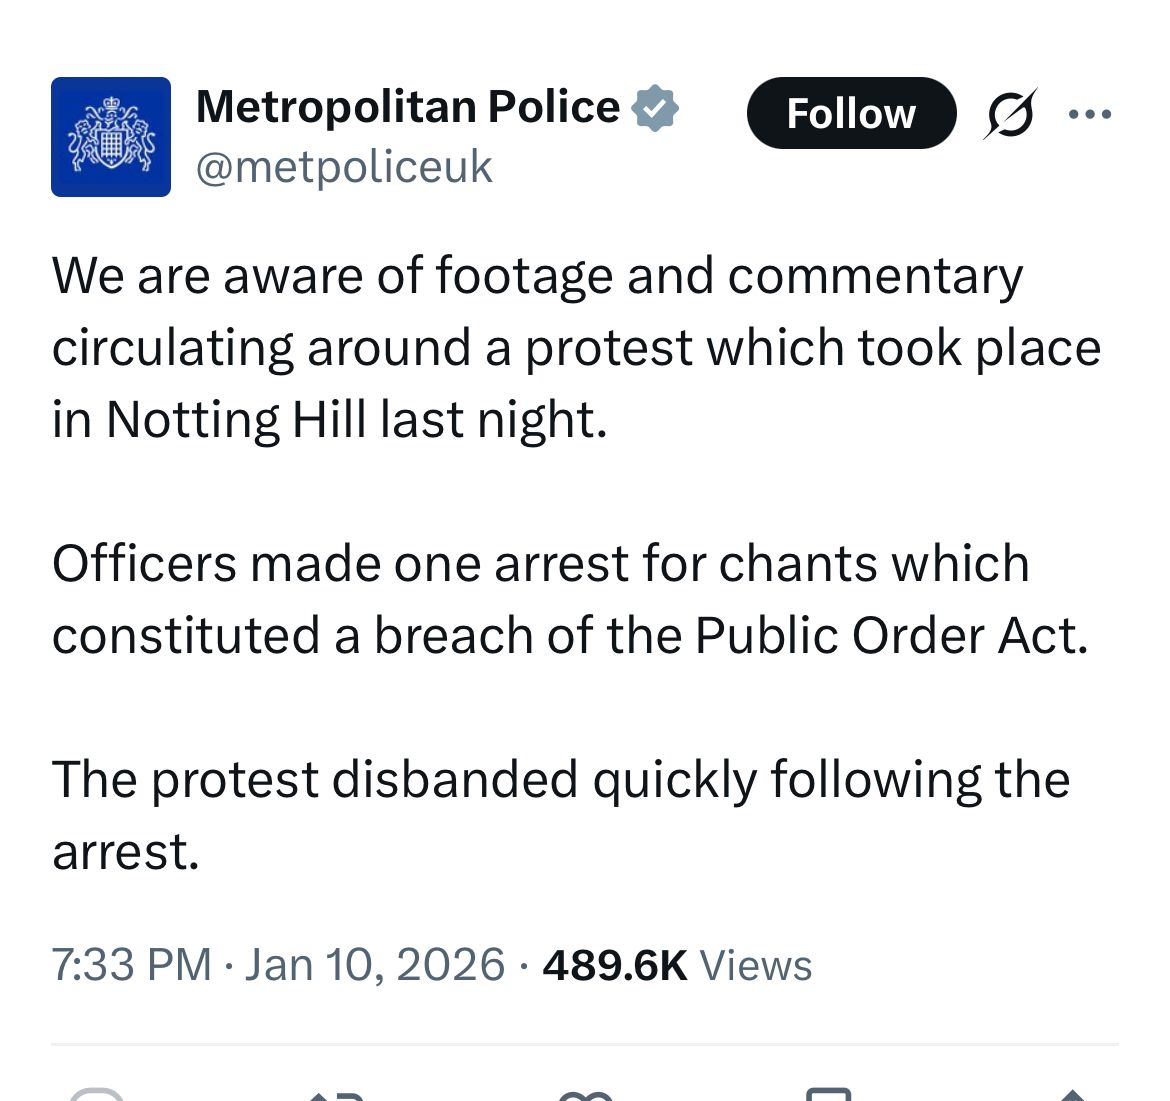The width and height of the screenshot is (1170, 1101).
Task: Repost the tweet using the retweet icon
Action: click(x=336, y=1095)
